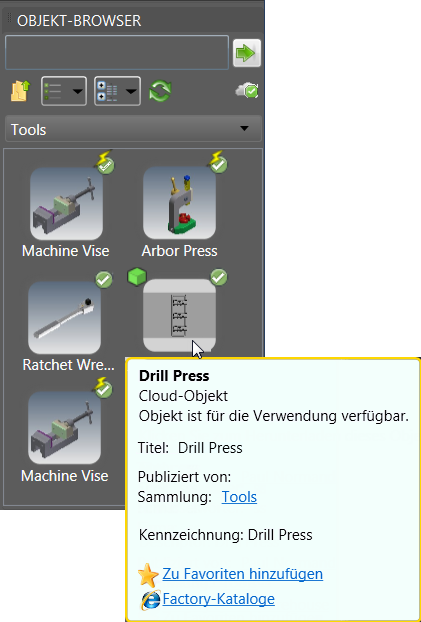Open the list view style dropdown
The height and width of the screenshot is (622, 421).
point(64,91)
